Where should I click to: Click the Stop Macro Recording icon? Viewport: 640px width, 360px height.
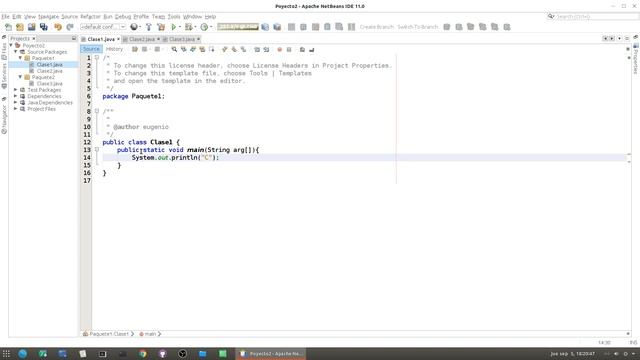tap(289, 49)
